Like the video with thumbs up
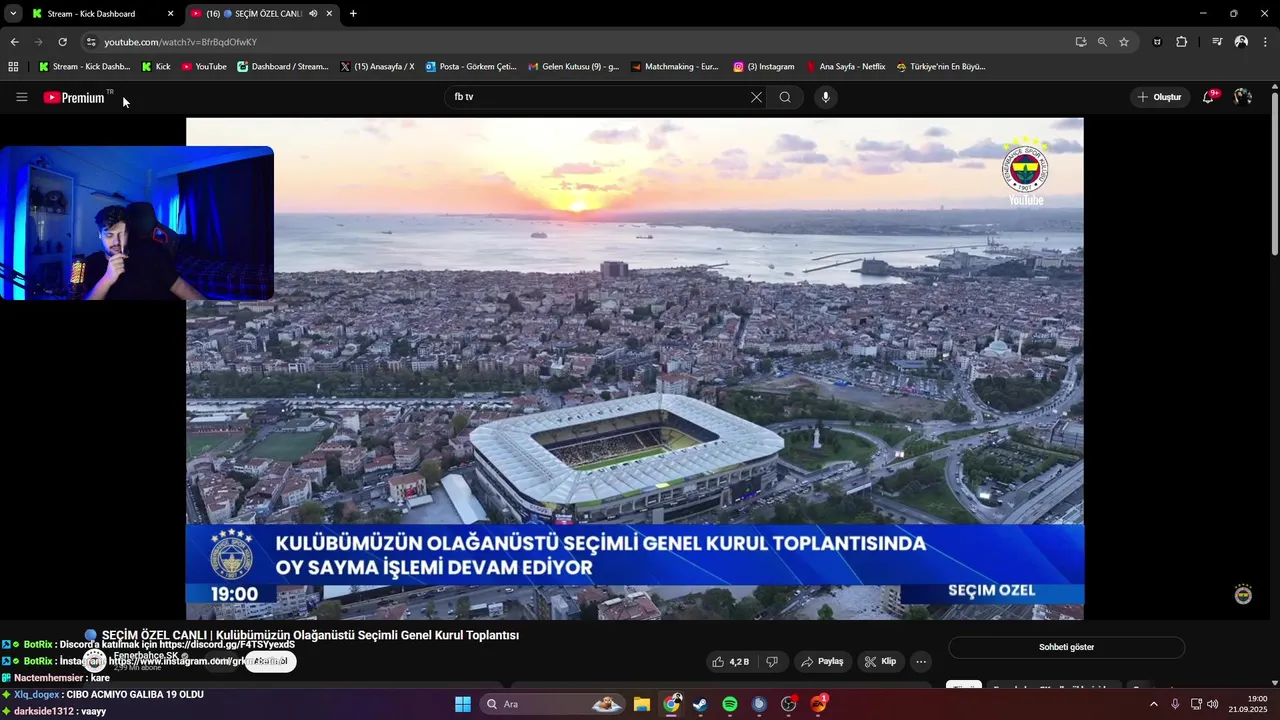 tap(730, 662)
